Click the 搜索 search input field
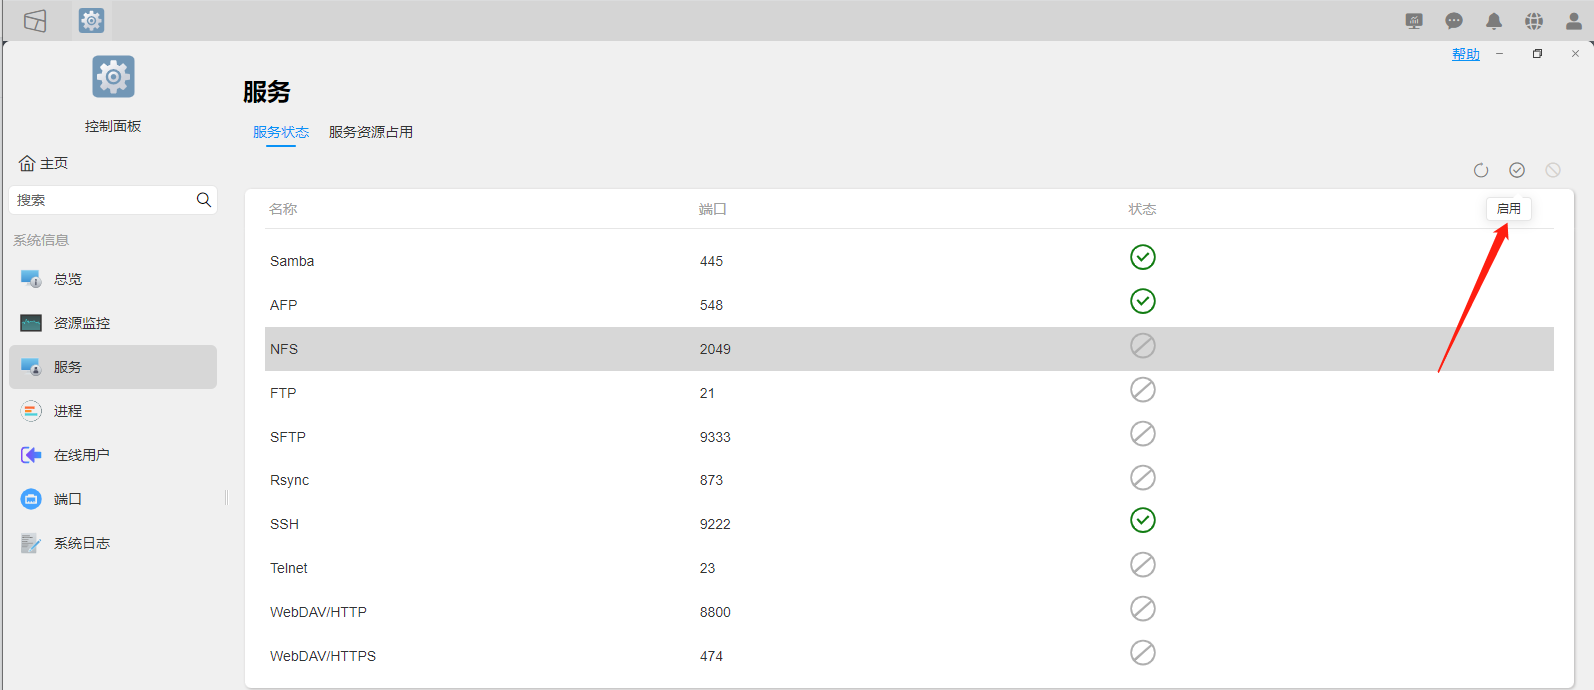The image size is (1594, 690). 100,200
